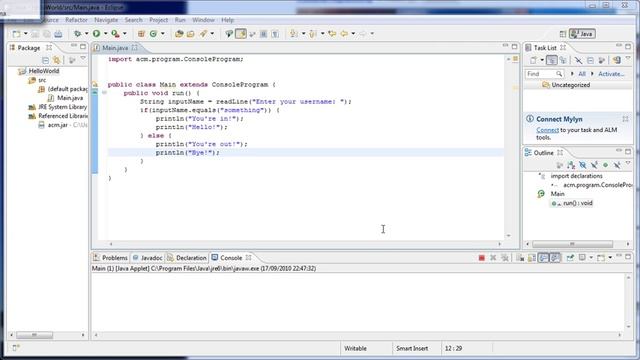Toggle Hide Static Members in Outline
The image size is (640, 360).
point(594,165)
